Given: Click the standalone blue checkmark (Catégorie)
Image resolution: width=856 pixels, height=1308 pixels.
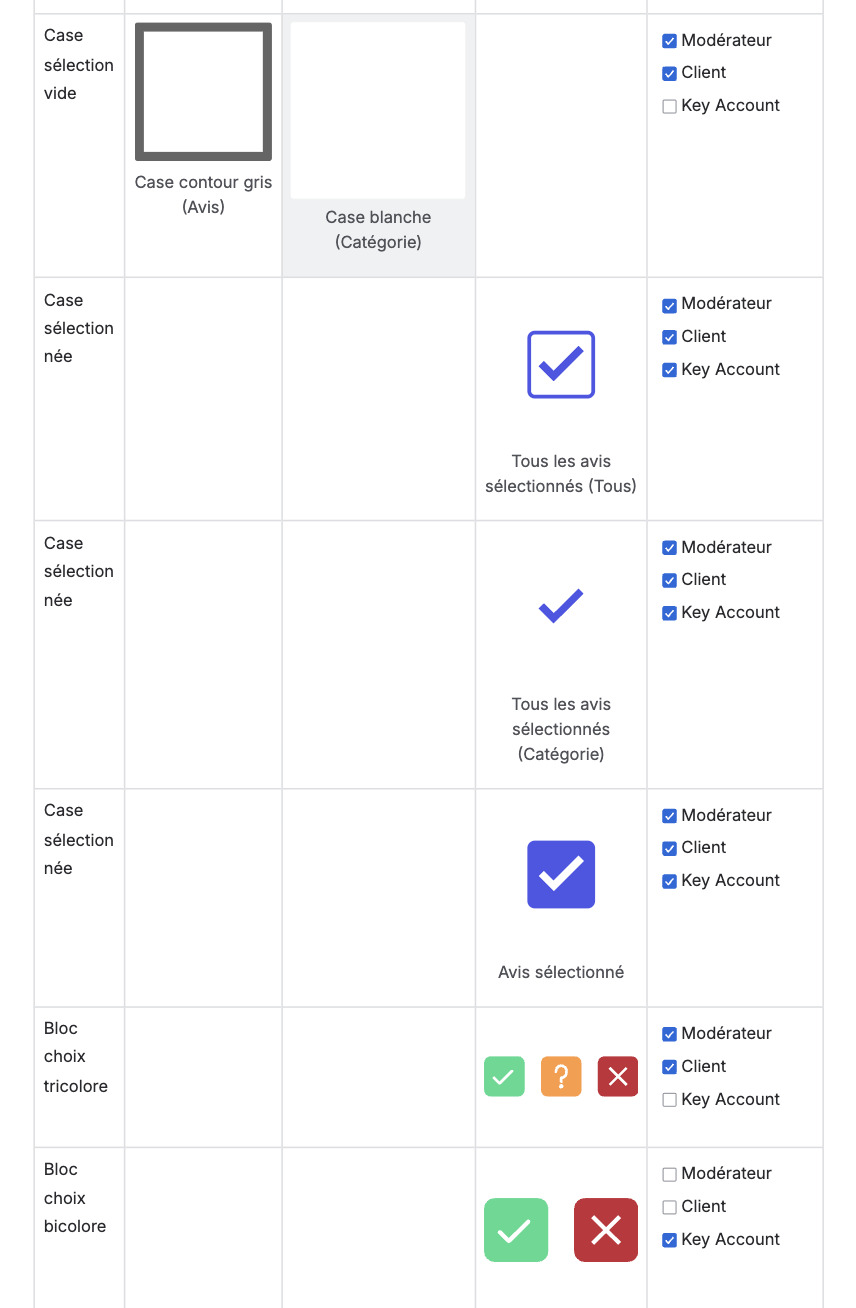Looking at the screenshot, I should click(560, 605).
